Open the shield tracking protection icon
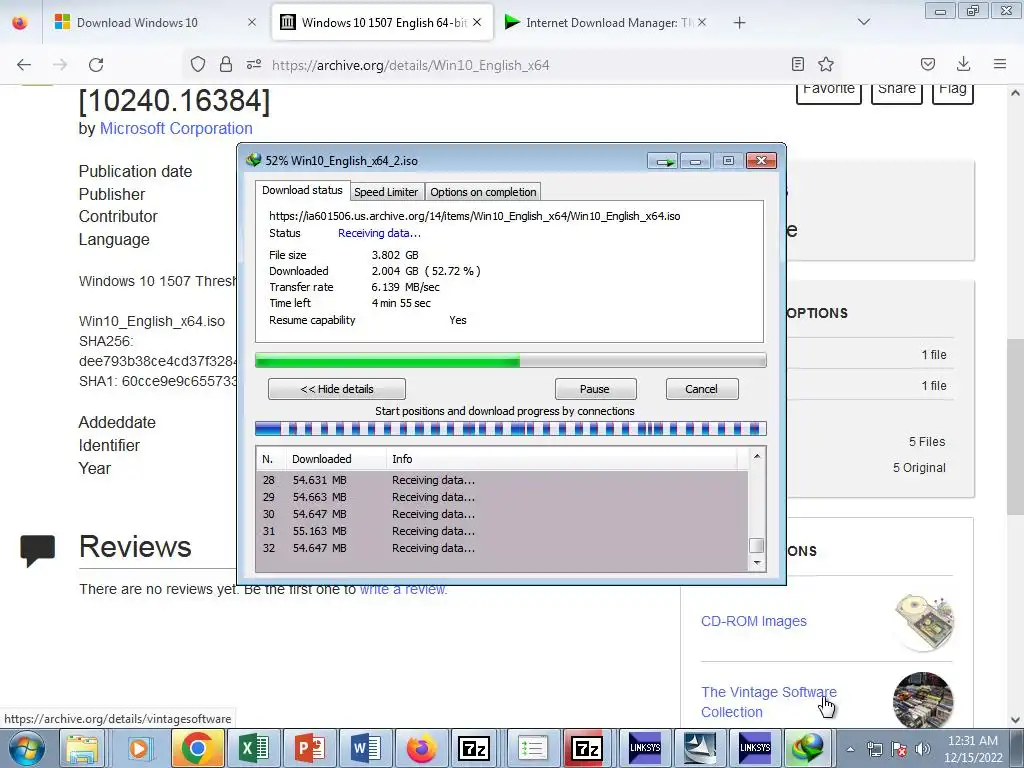The image size is (1024, 768). coord(198,64)
